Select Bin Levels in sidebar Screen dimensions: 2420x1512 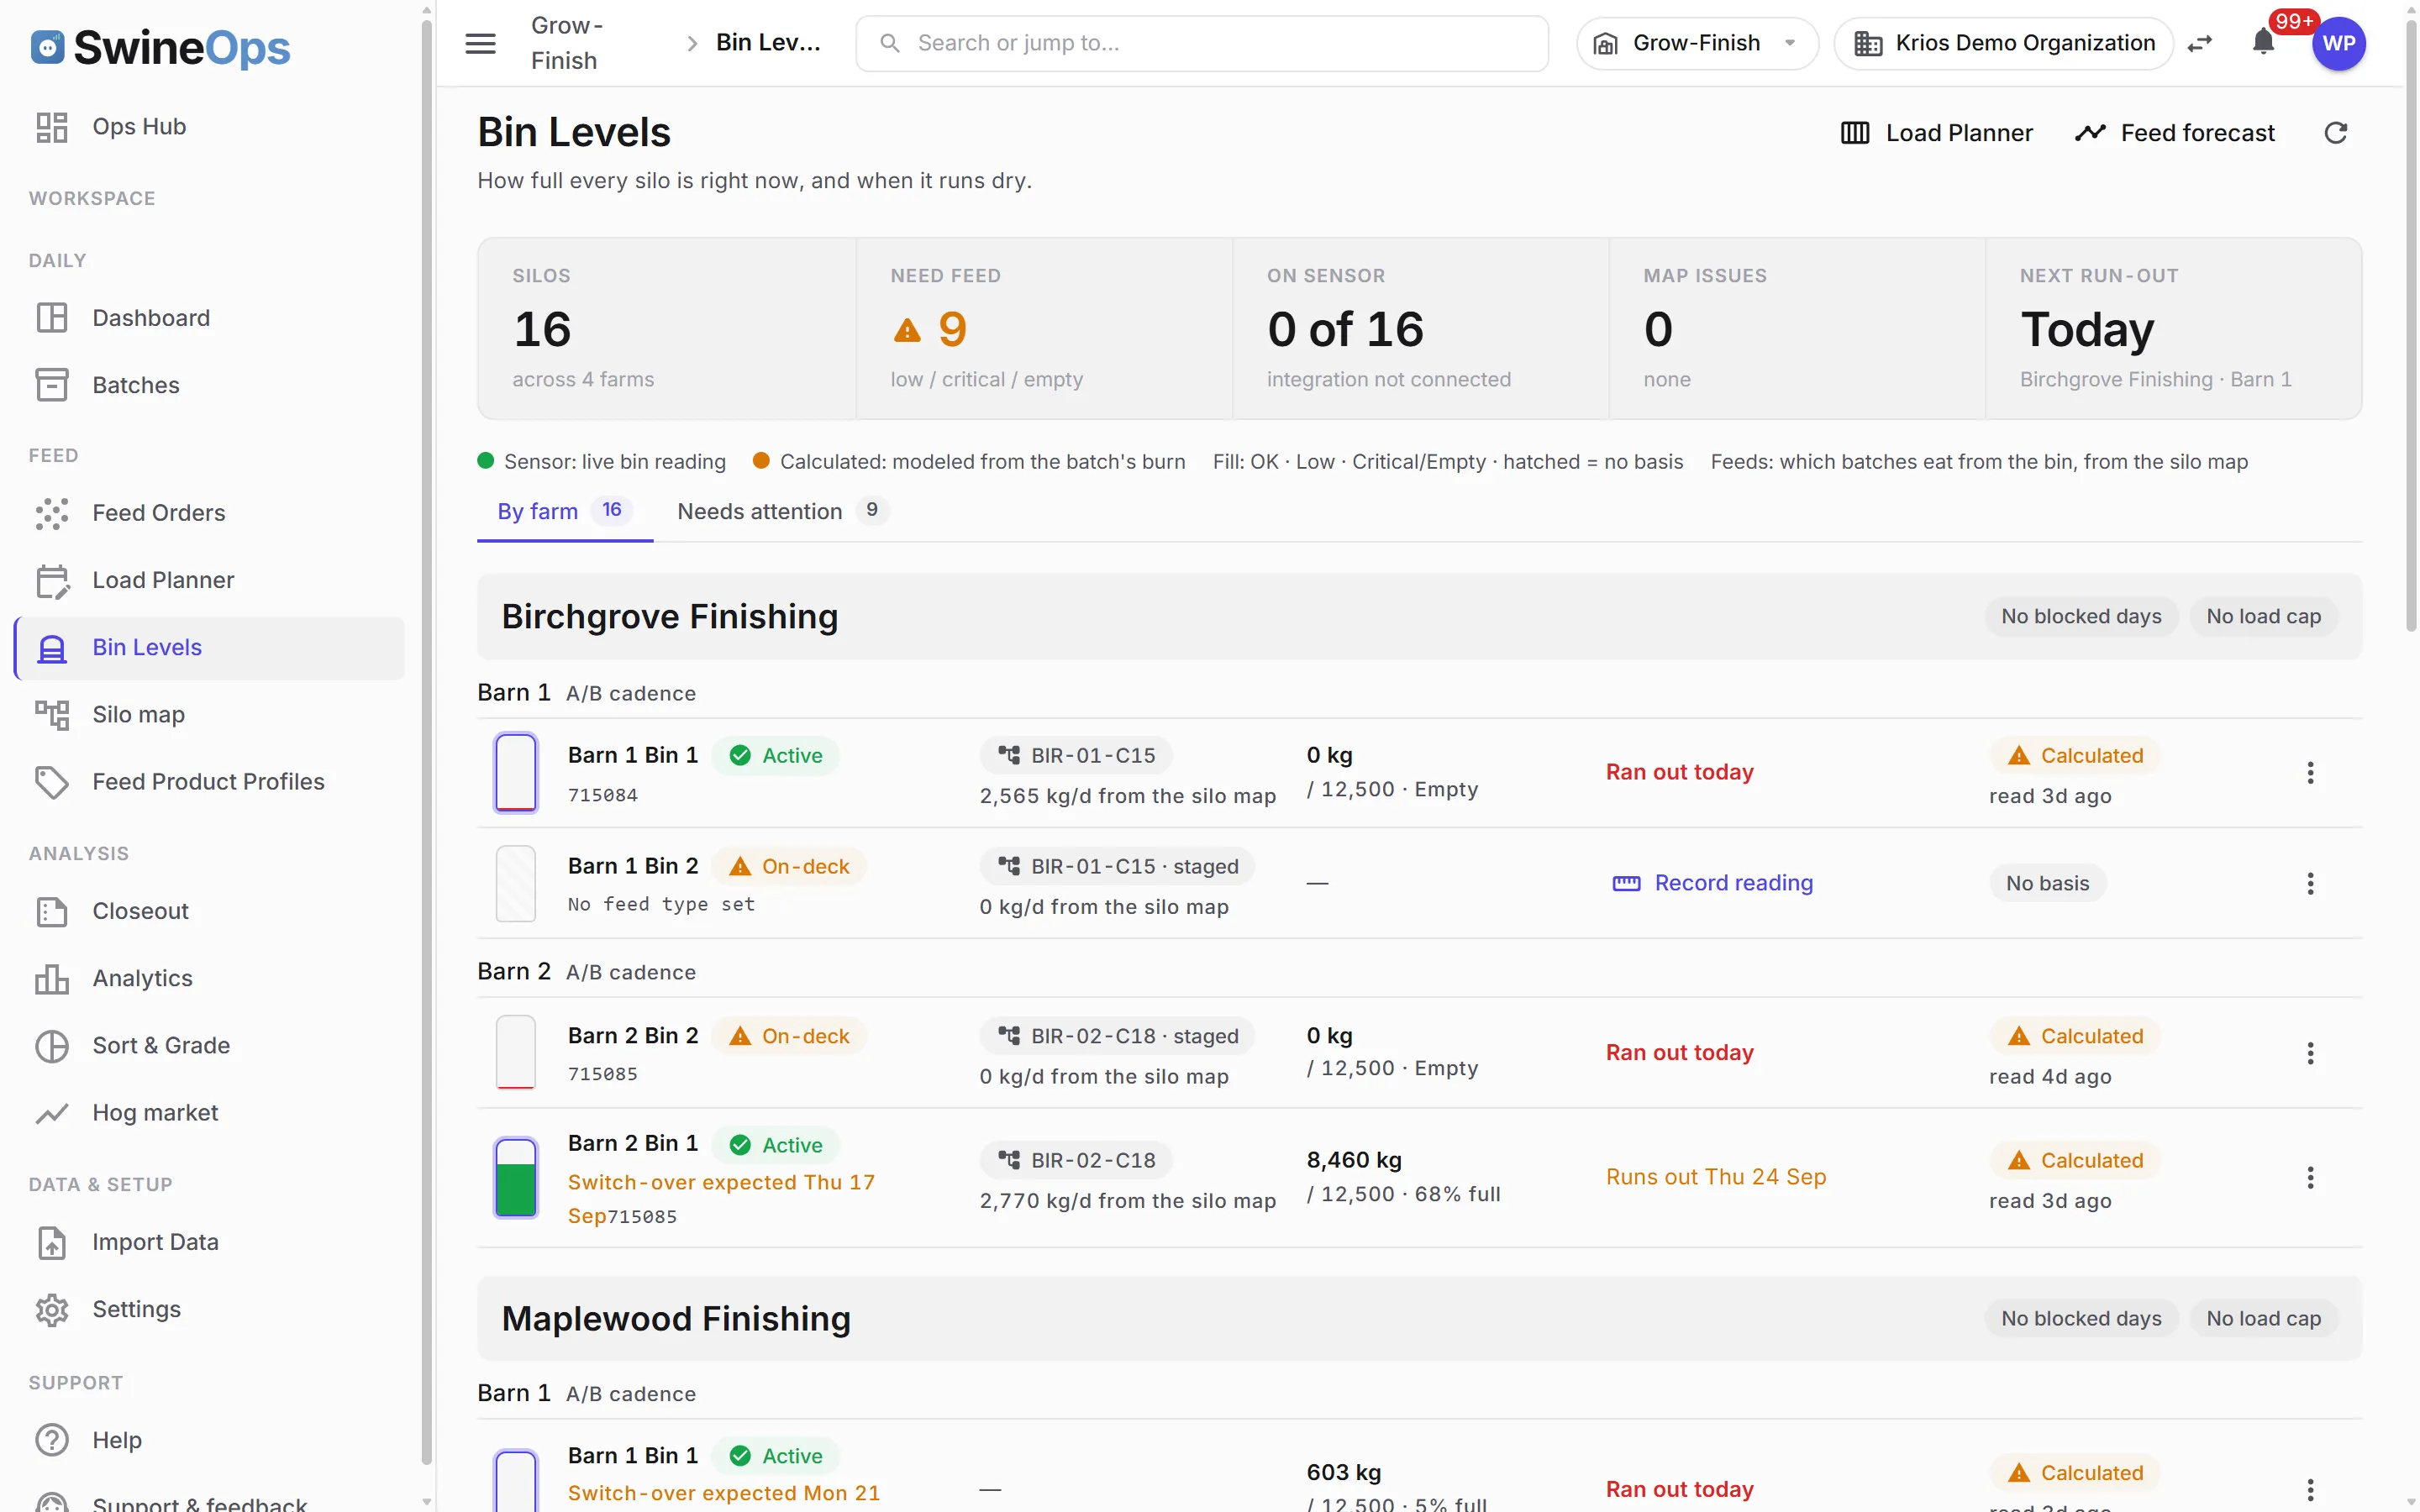tap(210, 647)
